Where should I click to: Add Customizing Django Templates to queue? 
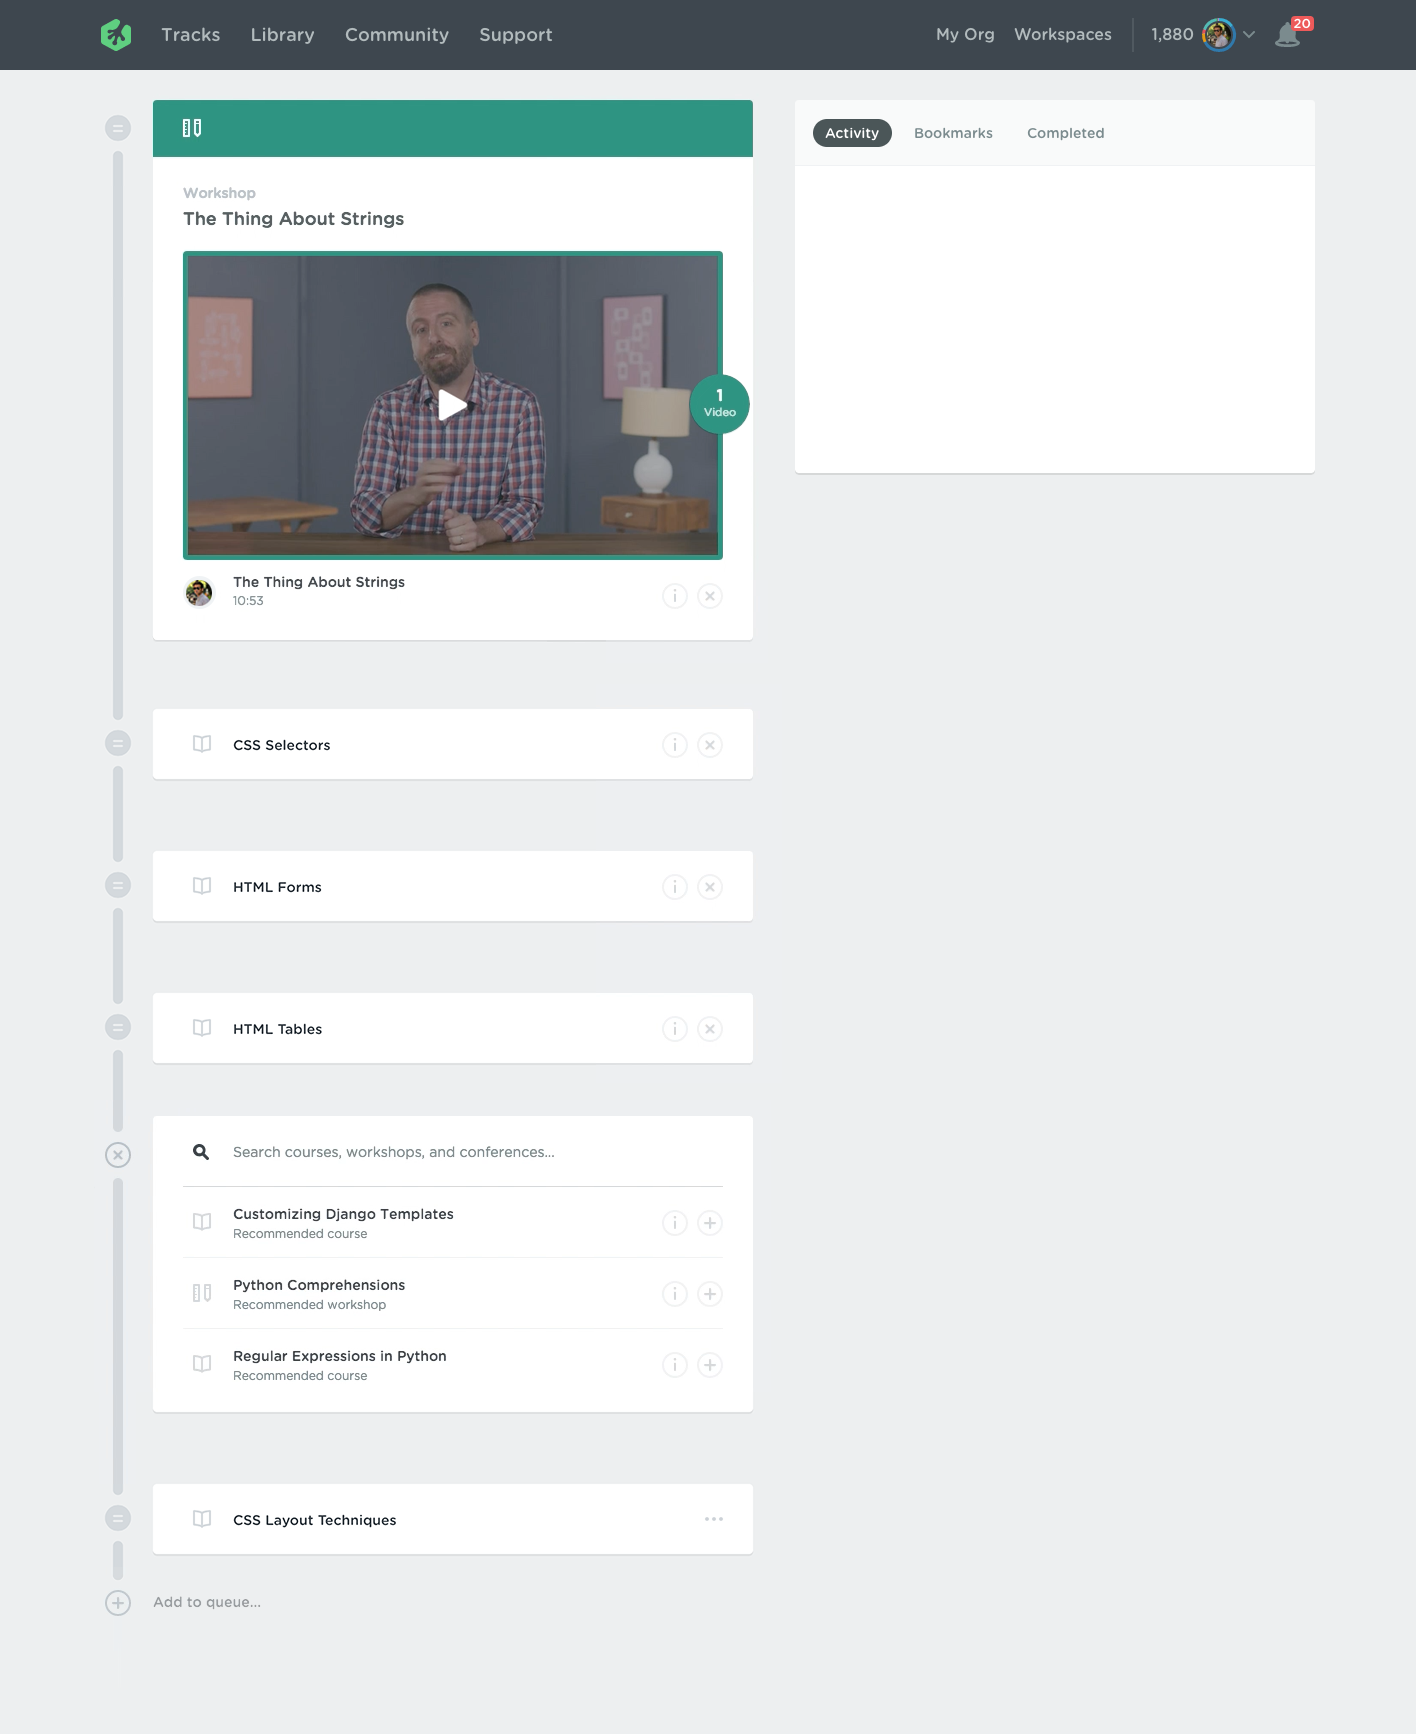[x=710, y=1223]
